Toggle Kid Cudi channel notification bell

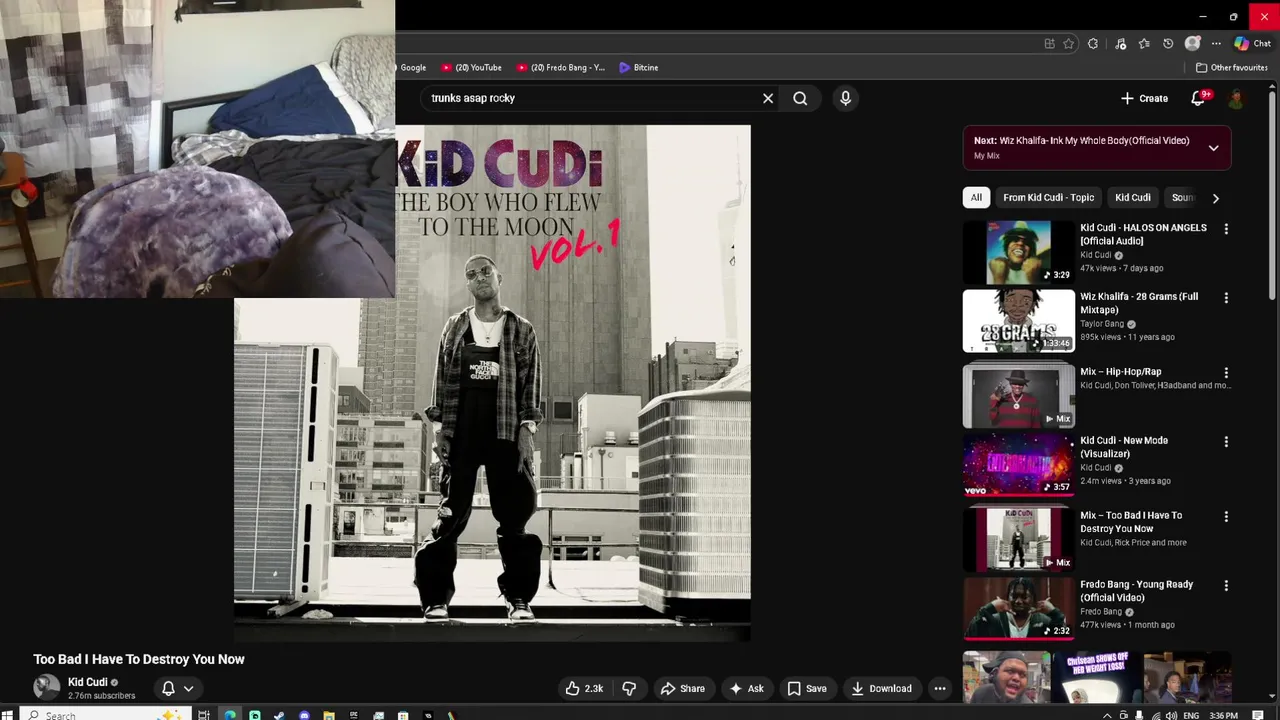pyautogui.click(x=168, y=688)
